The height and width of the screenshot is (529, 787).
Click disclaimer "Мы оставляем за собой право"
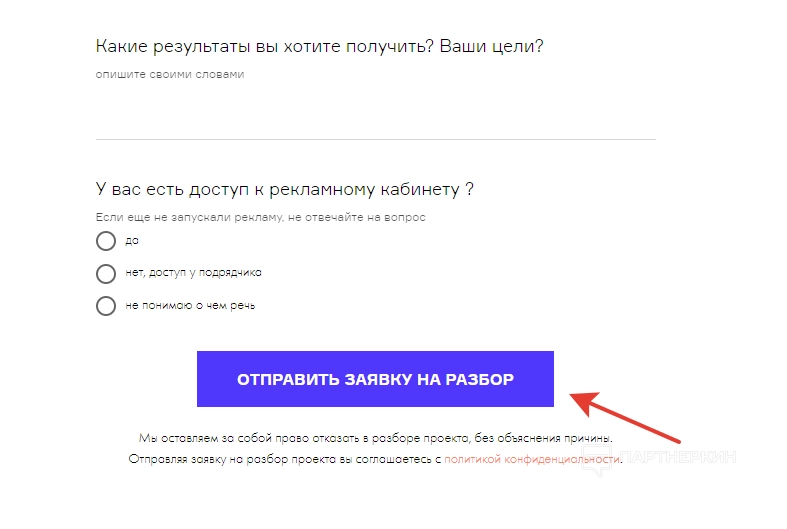pos(375,438)
